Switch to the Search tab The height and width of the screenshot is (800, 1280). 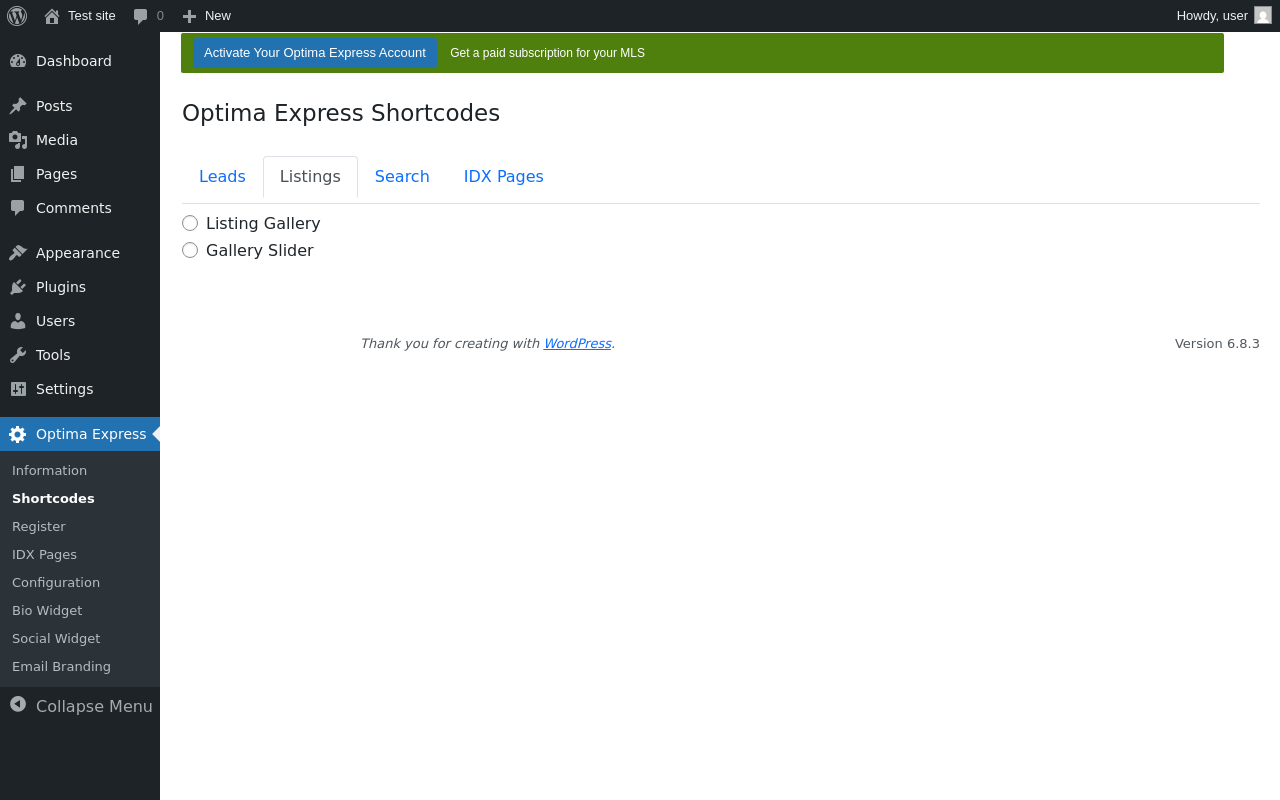point(402,177)
